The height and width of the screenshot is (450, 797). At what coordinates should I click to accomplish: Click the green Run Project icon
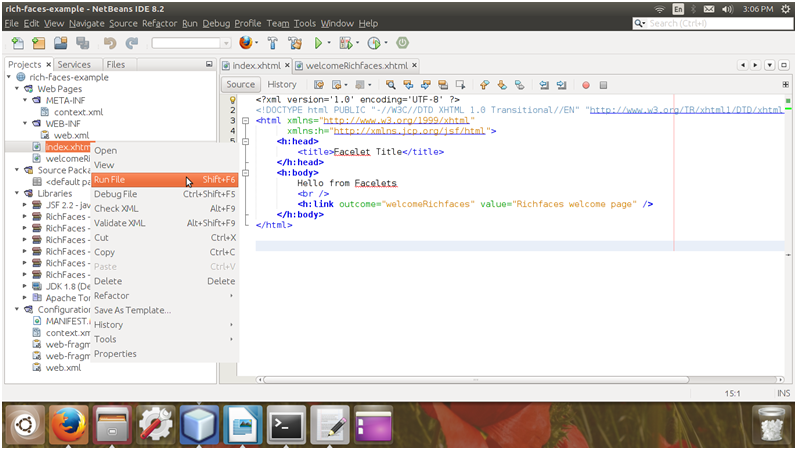pos(318,43)
